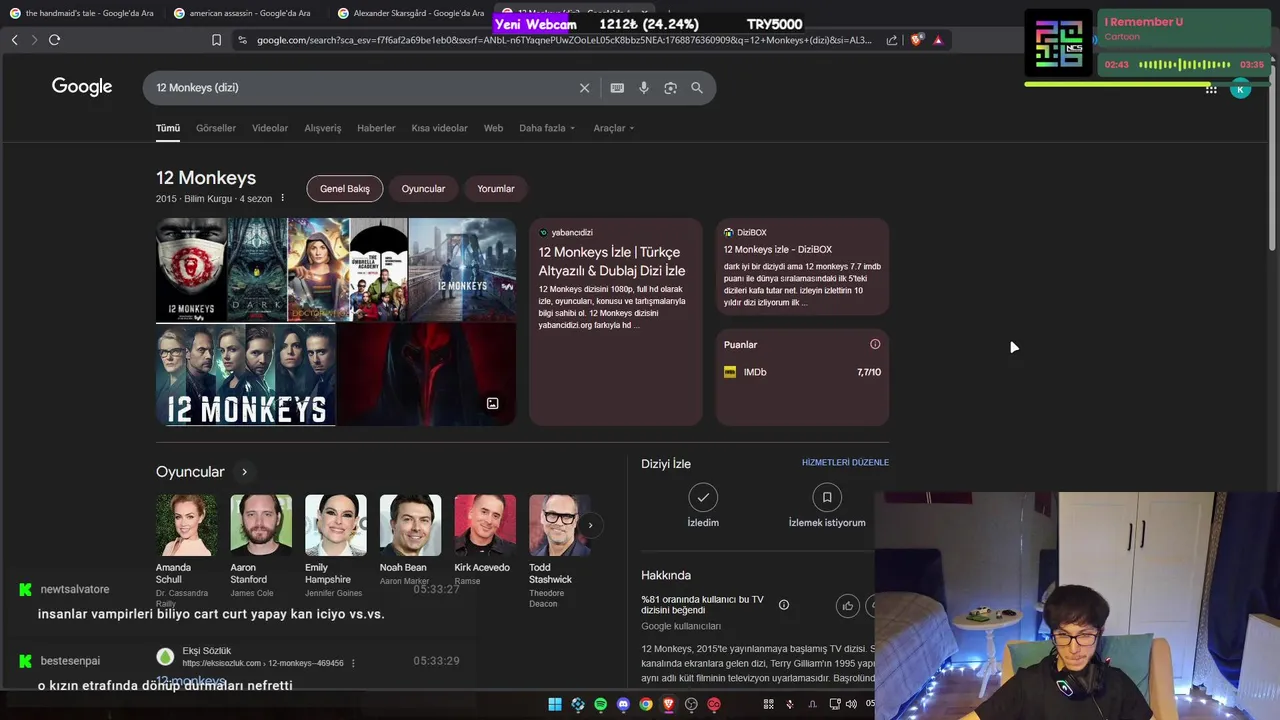Open the three-dot menu beside 12 Monkeys subtitle
This screenshot has height=720, width=1280.
[282, 198]
